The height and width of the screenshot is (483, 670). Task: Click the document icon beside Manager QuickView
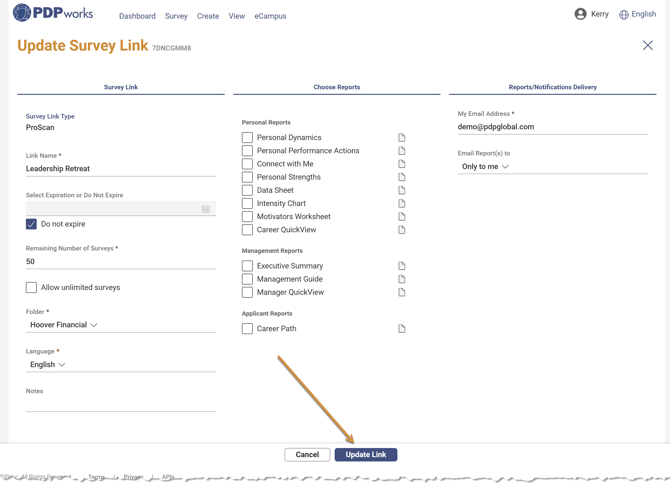pyautogui.click(x=402, y=292)
